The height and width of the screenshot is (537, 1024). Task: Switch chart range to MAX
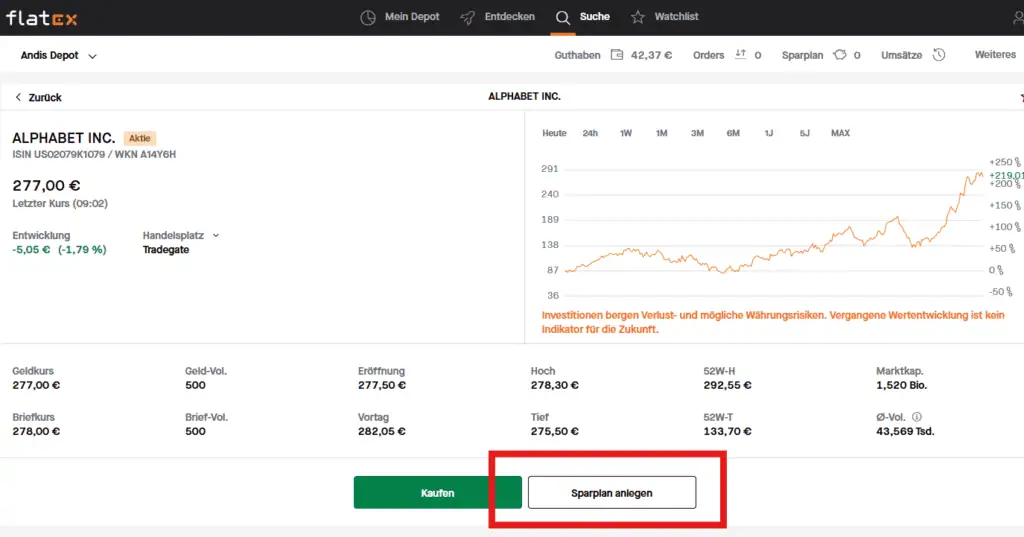tap(840, 133)
